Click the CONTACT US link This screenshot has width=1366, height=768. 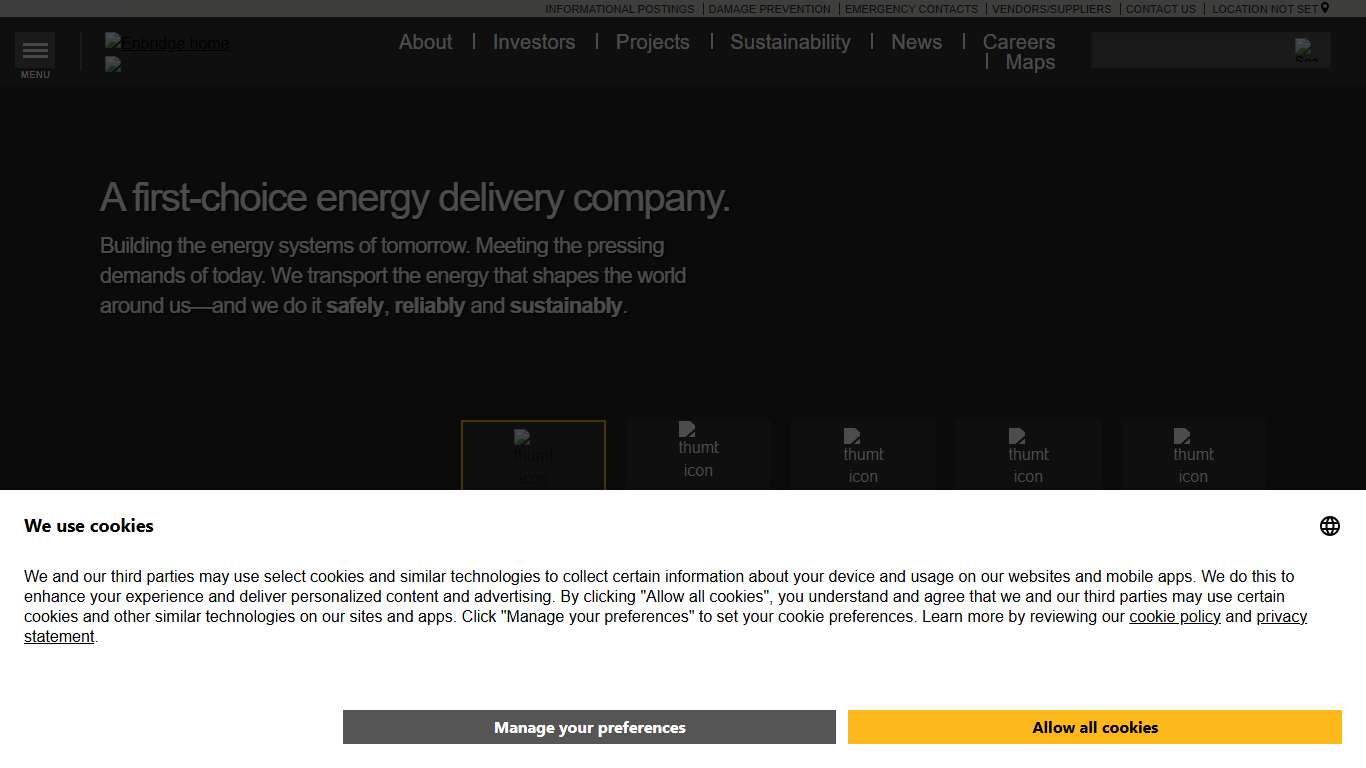[x=1160, y=9]
